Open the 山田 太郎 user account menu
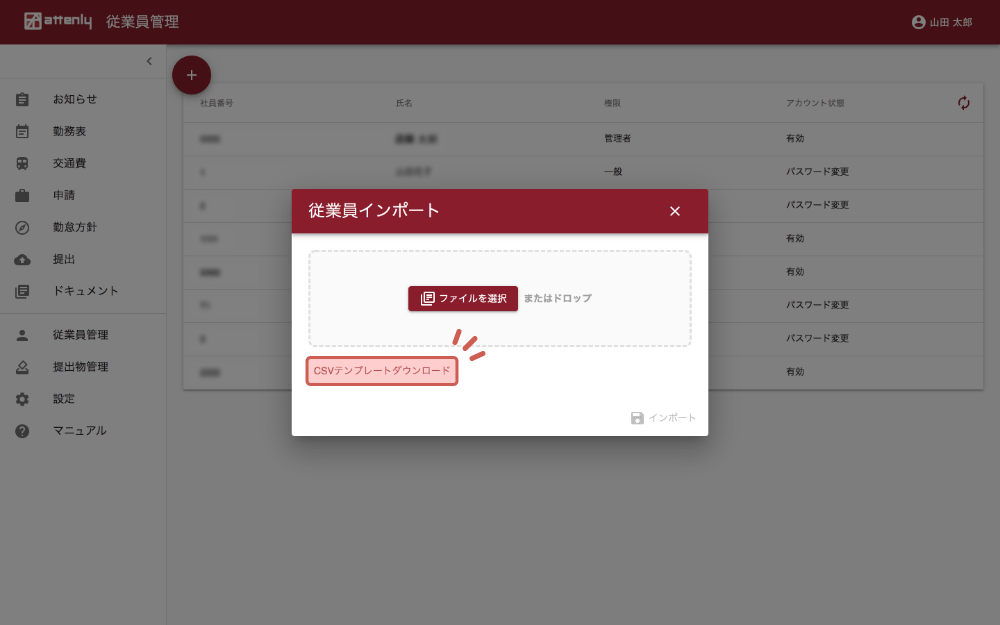 pos(941,22)
